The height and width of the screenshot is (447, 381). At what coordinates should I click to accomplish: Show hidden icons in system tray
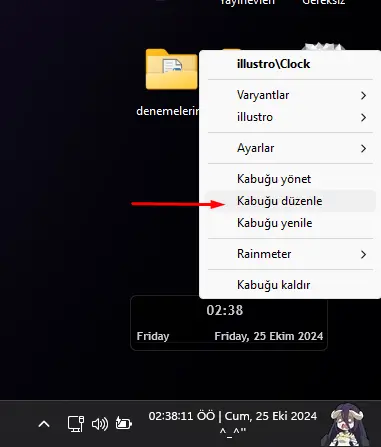(x=44, y=424)
